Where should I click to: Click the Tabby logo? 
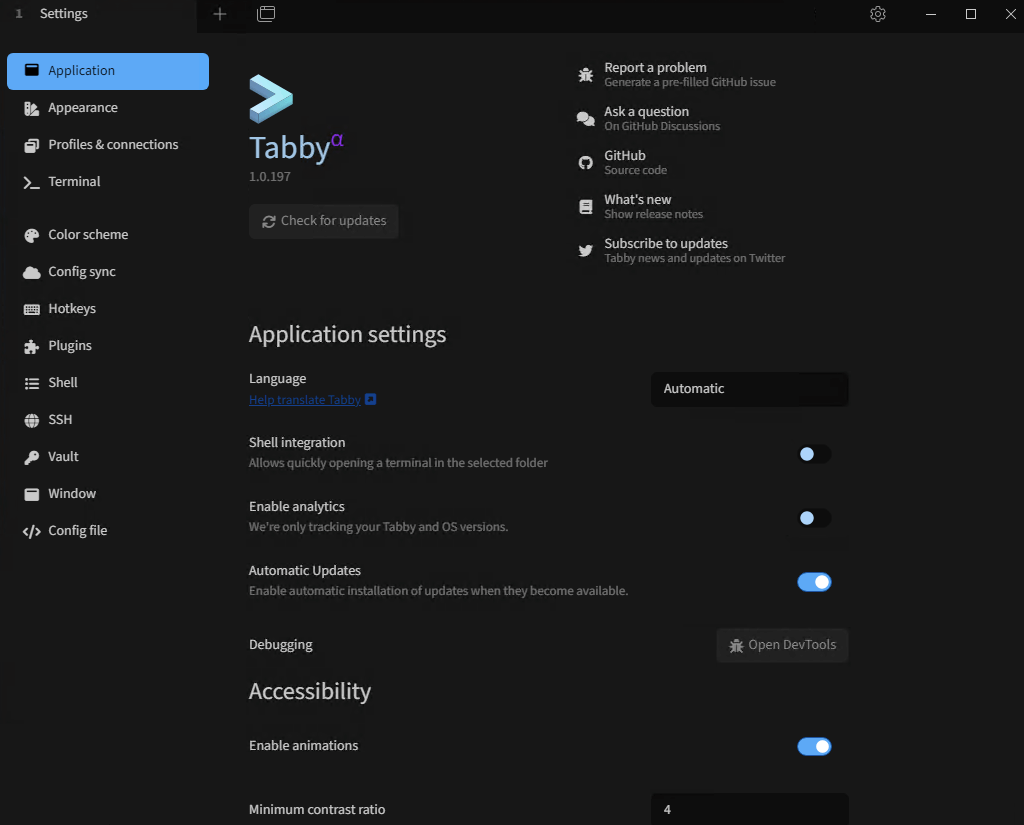click(271, 99)
